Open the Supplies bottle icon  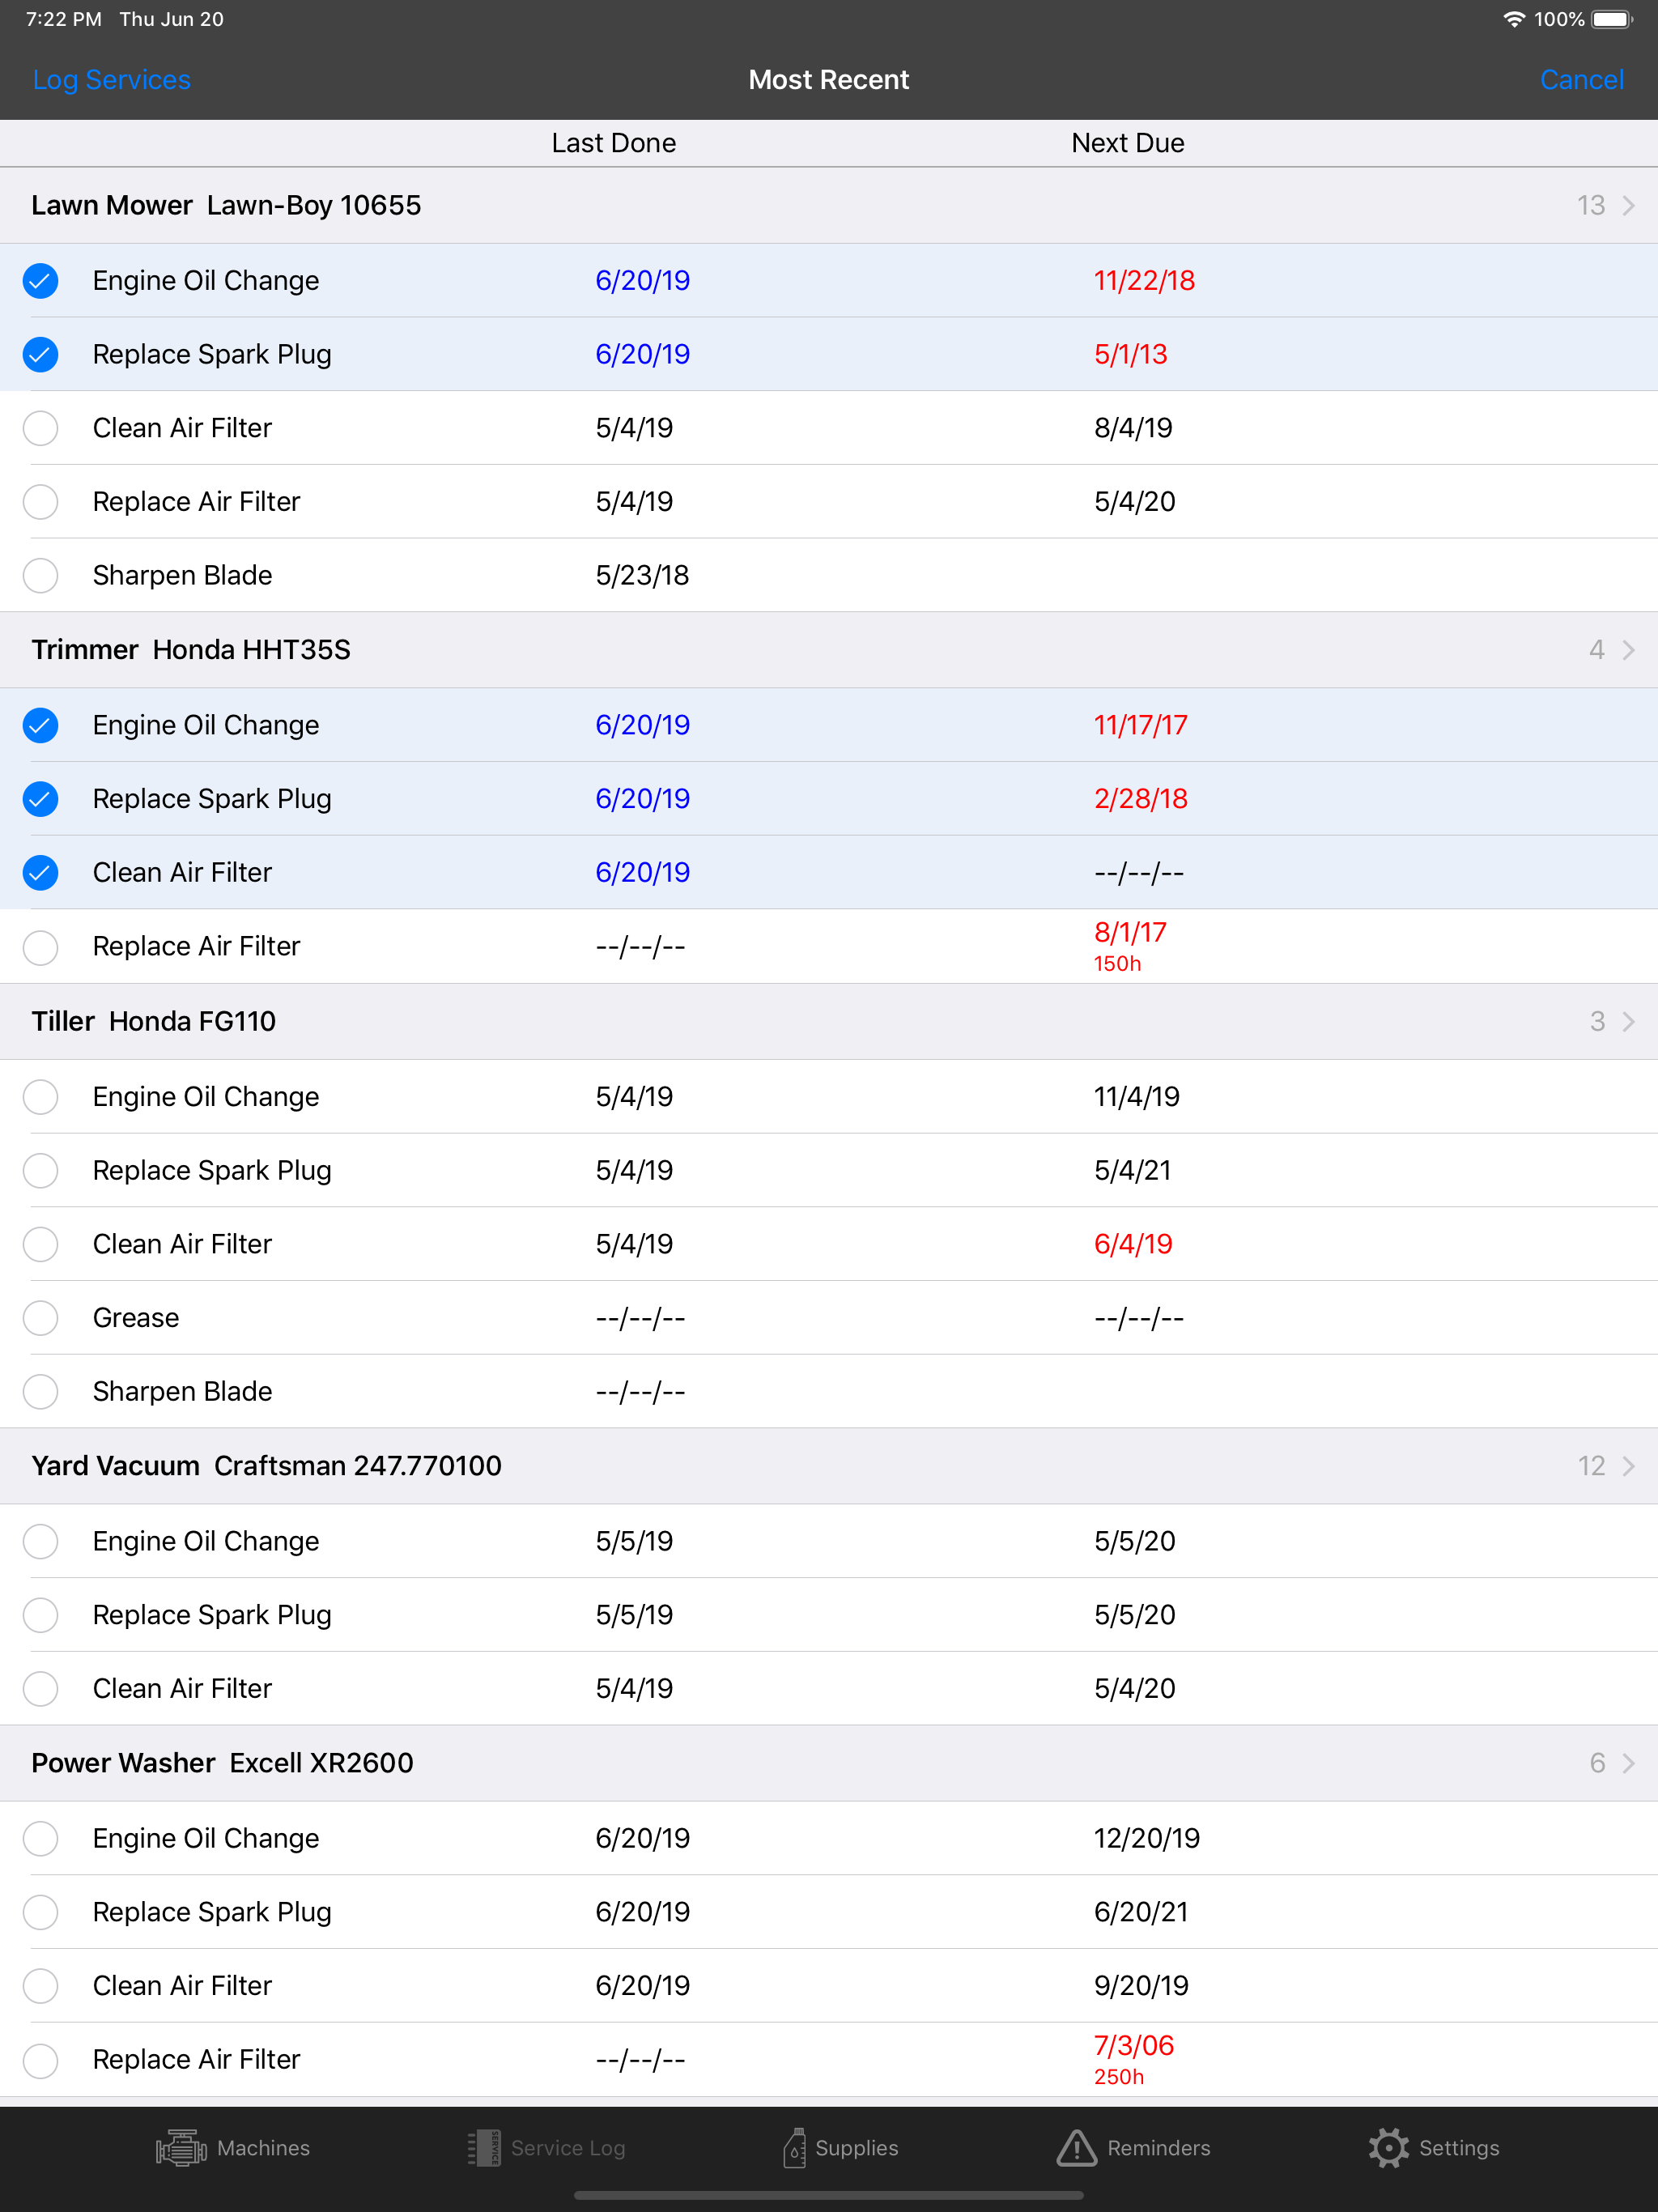pyautogui.click(x=794, y=2147)
